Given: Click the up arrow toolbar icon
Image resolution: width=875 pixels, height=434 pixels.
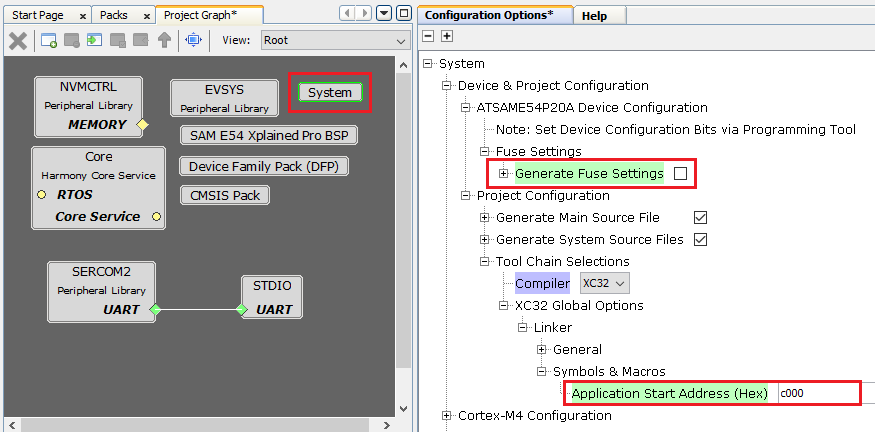Looking at the screenshot, I should (164, 40).
